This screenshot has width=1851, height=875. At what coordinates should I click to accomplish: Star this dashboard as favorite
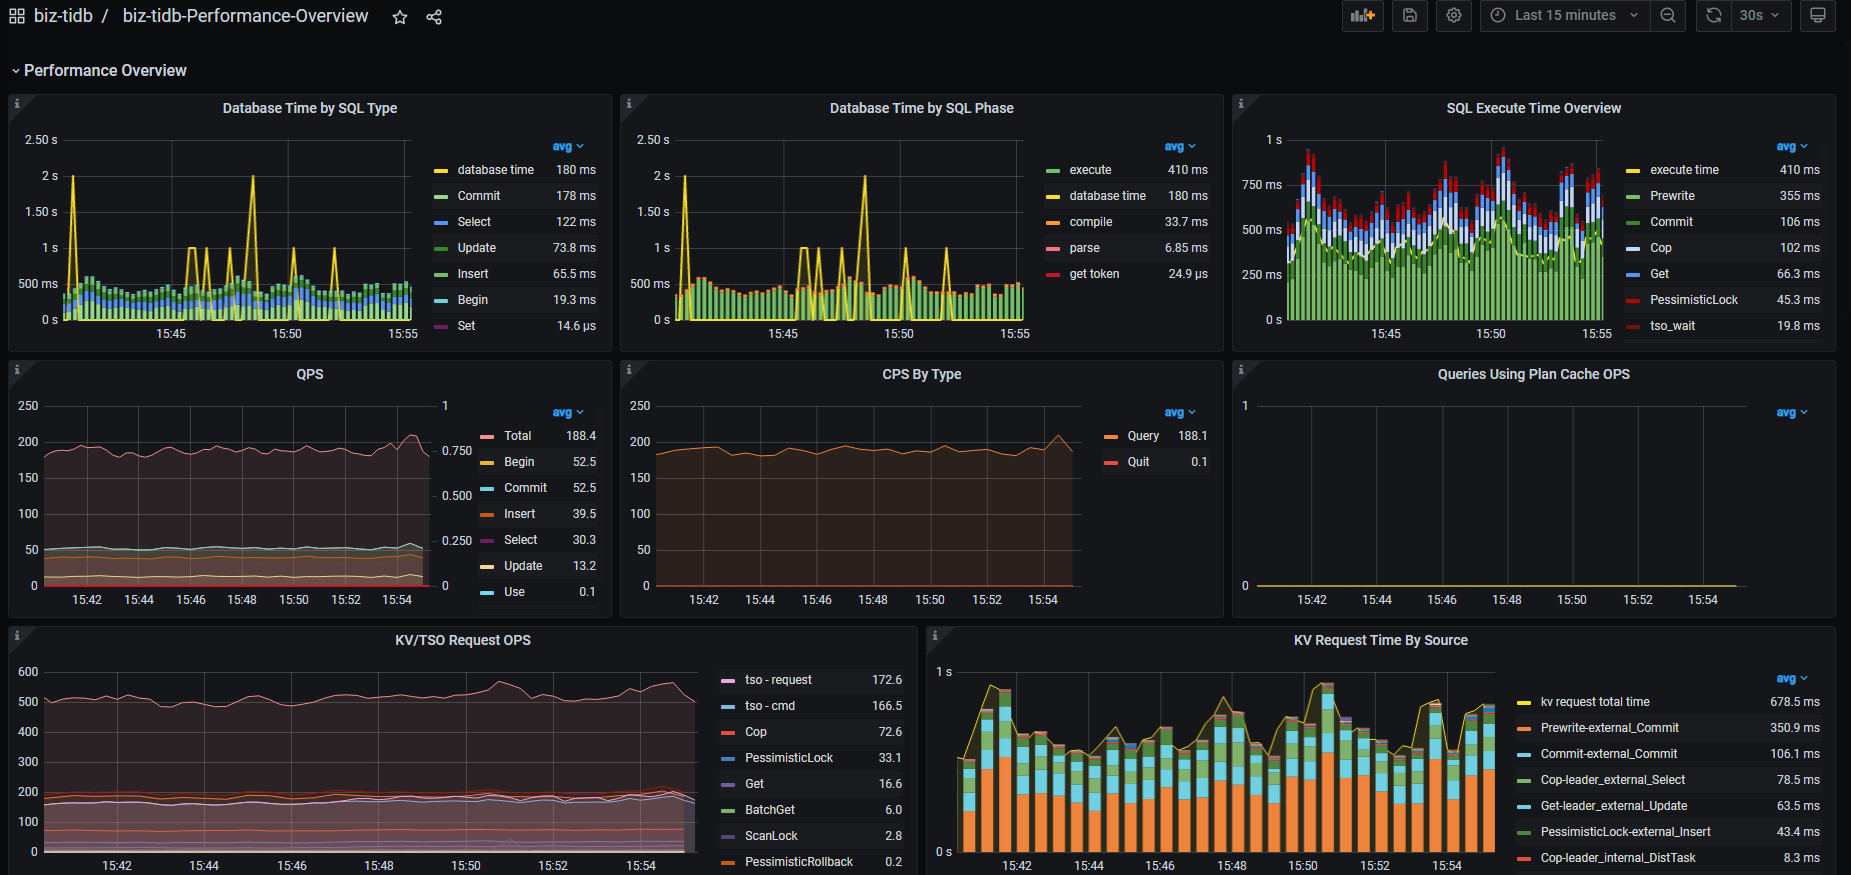click(400, 17)
